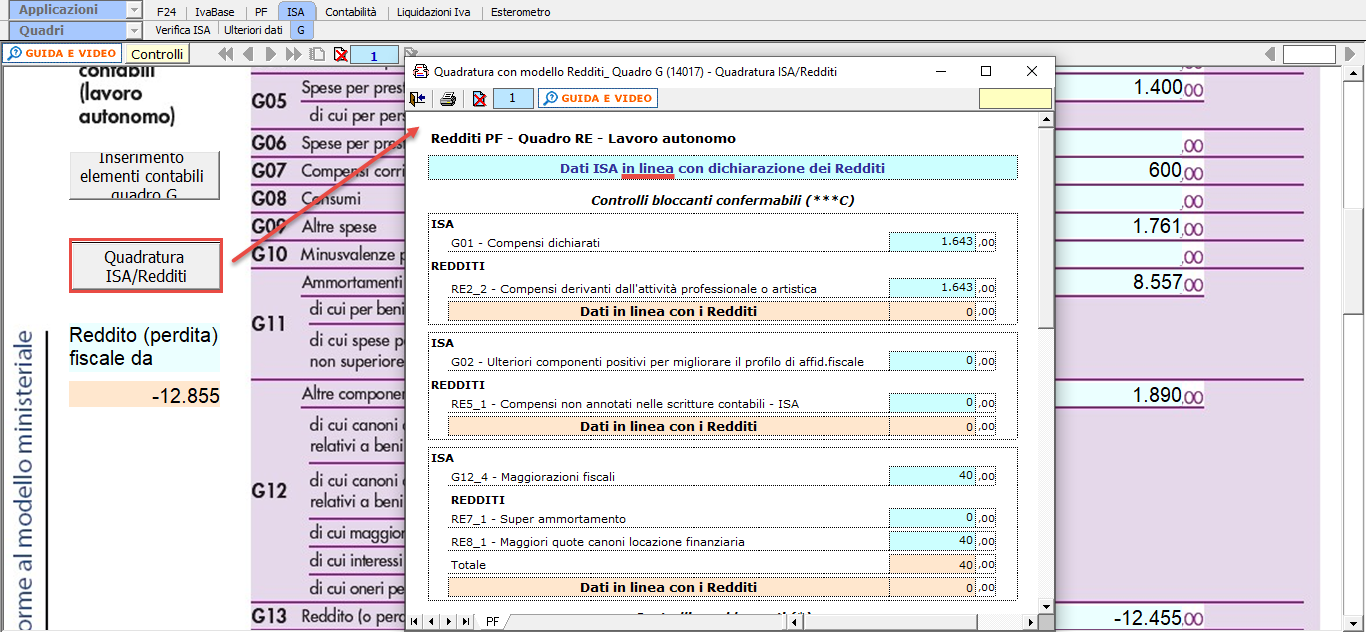Select the Verifica ISA sub-tab
The height and width of the screenshot is (632, 1366).
(x=183, y=30)
